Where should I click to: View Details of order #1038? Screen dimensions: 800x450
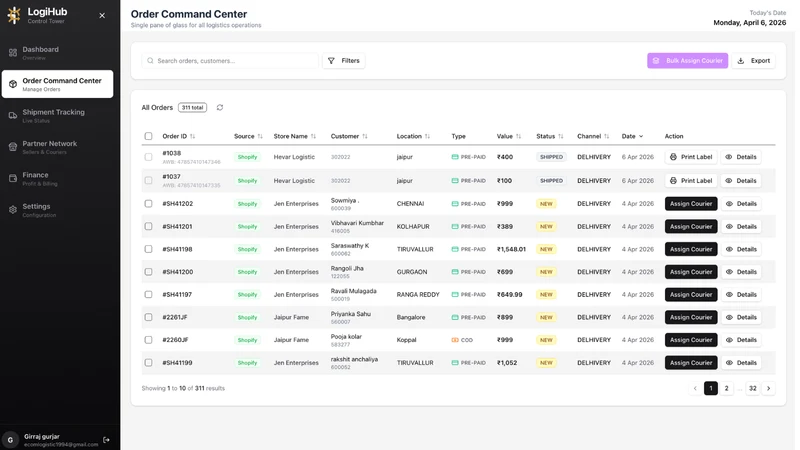click(741, 157)
